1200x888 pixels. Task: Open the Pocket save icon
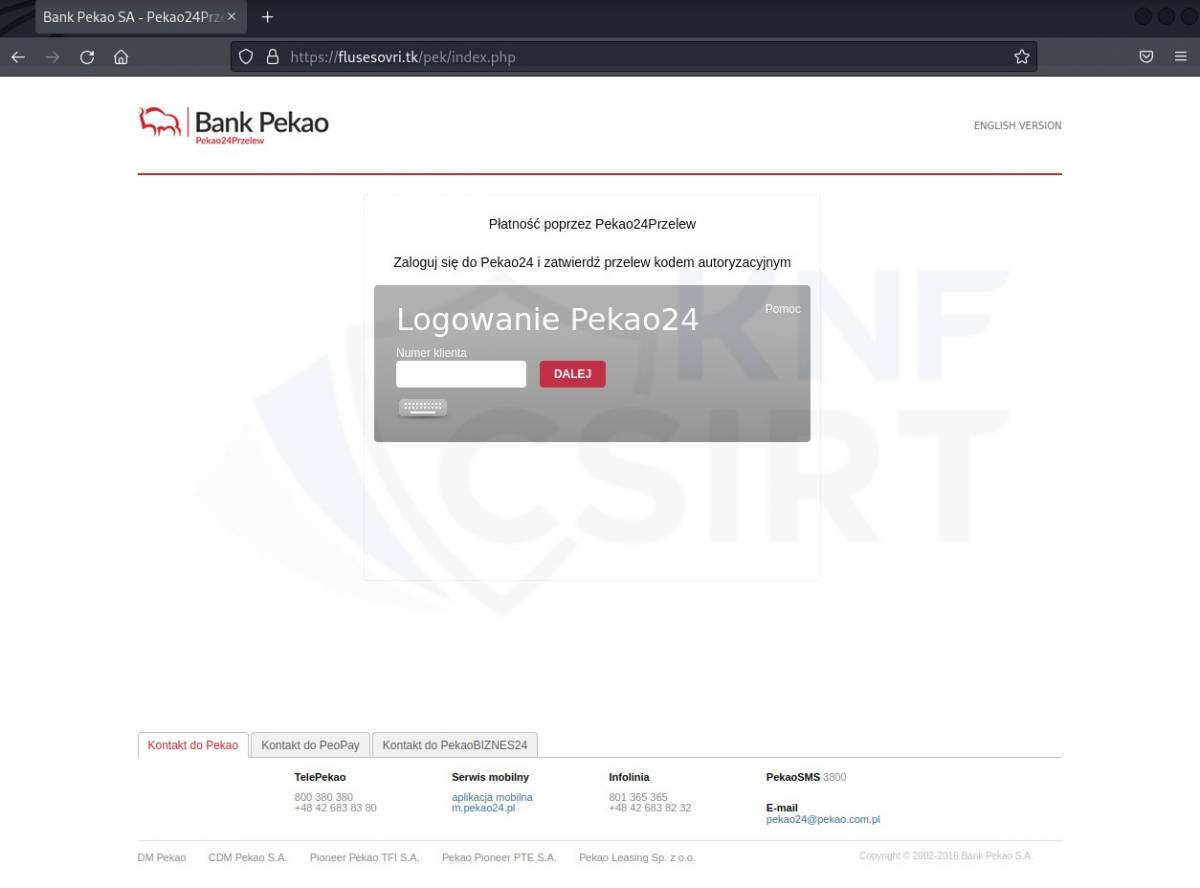[x=1147, y=57]
